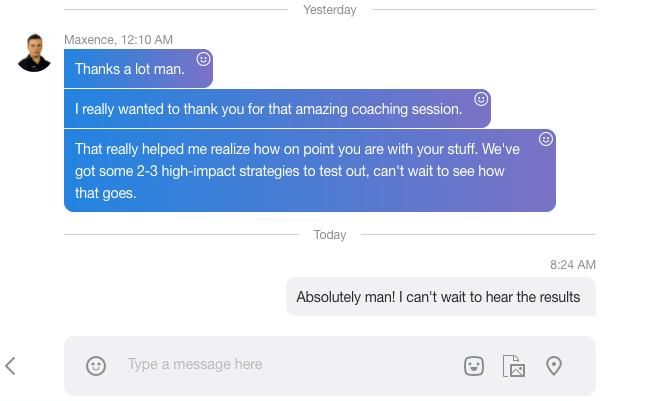React to 'Thanks a lot man.' message
Image resolution: width=645 pixels, height=401 pixels.
(203, 59)
